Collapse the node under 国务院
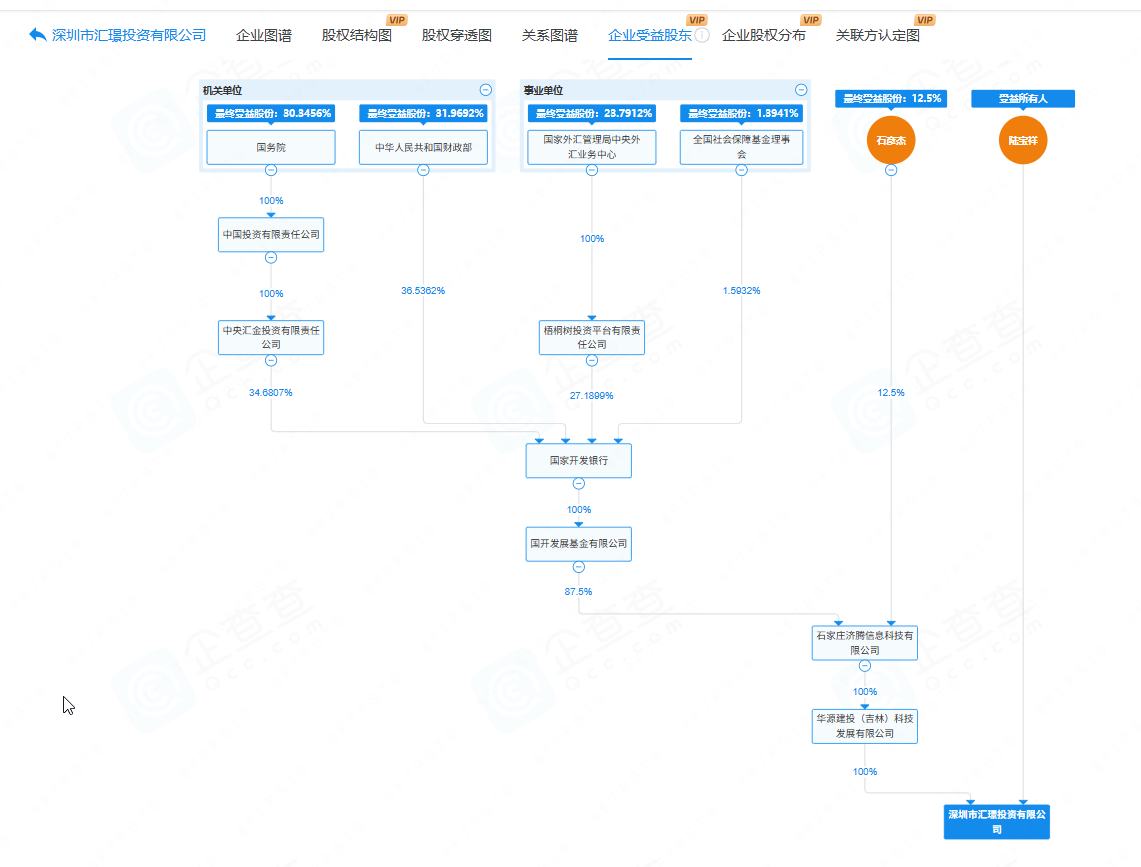 click(x=271, y=170)
